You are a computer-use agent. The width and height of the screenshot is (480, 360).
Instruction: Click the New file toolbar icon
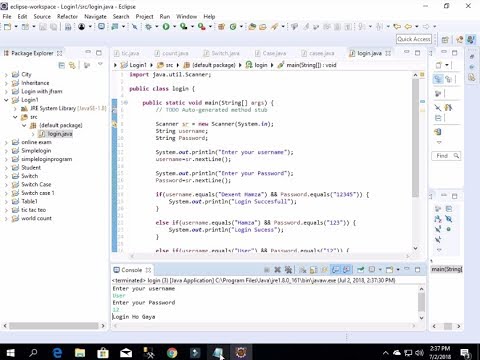(7, 27)
